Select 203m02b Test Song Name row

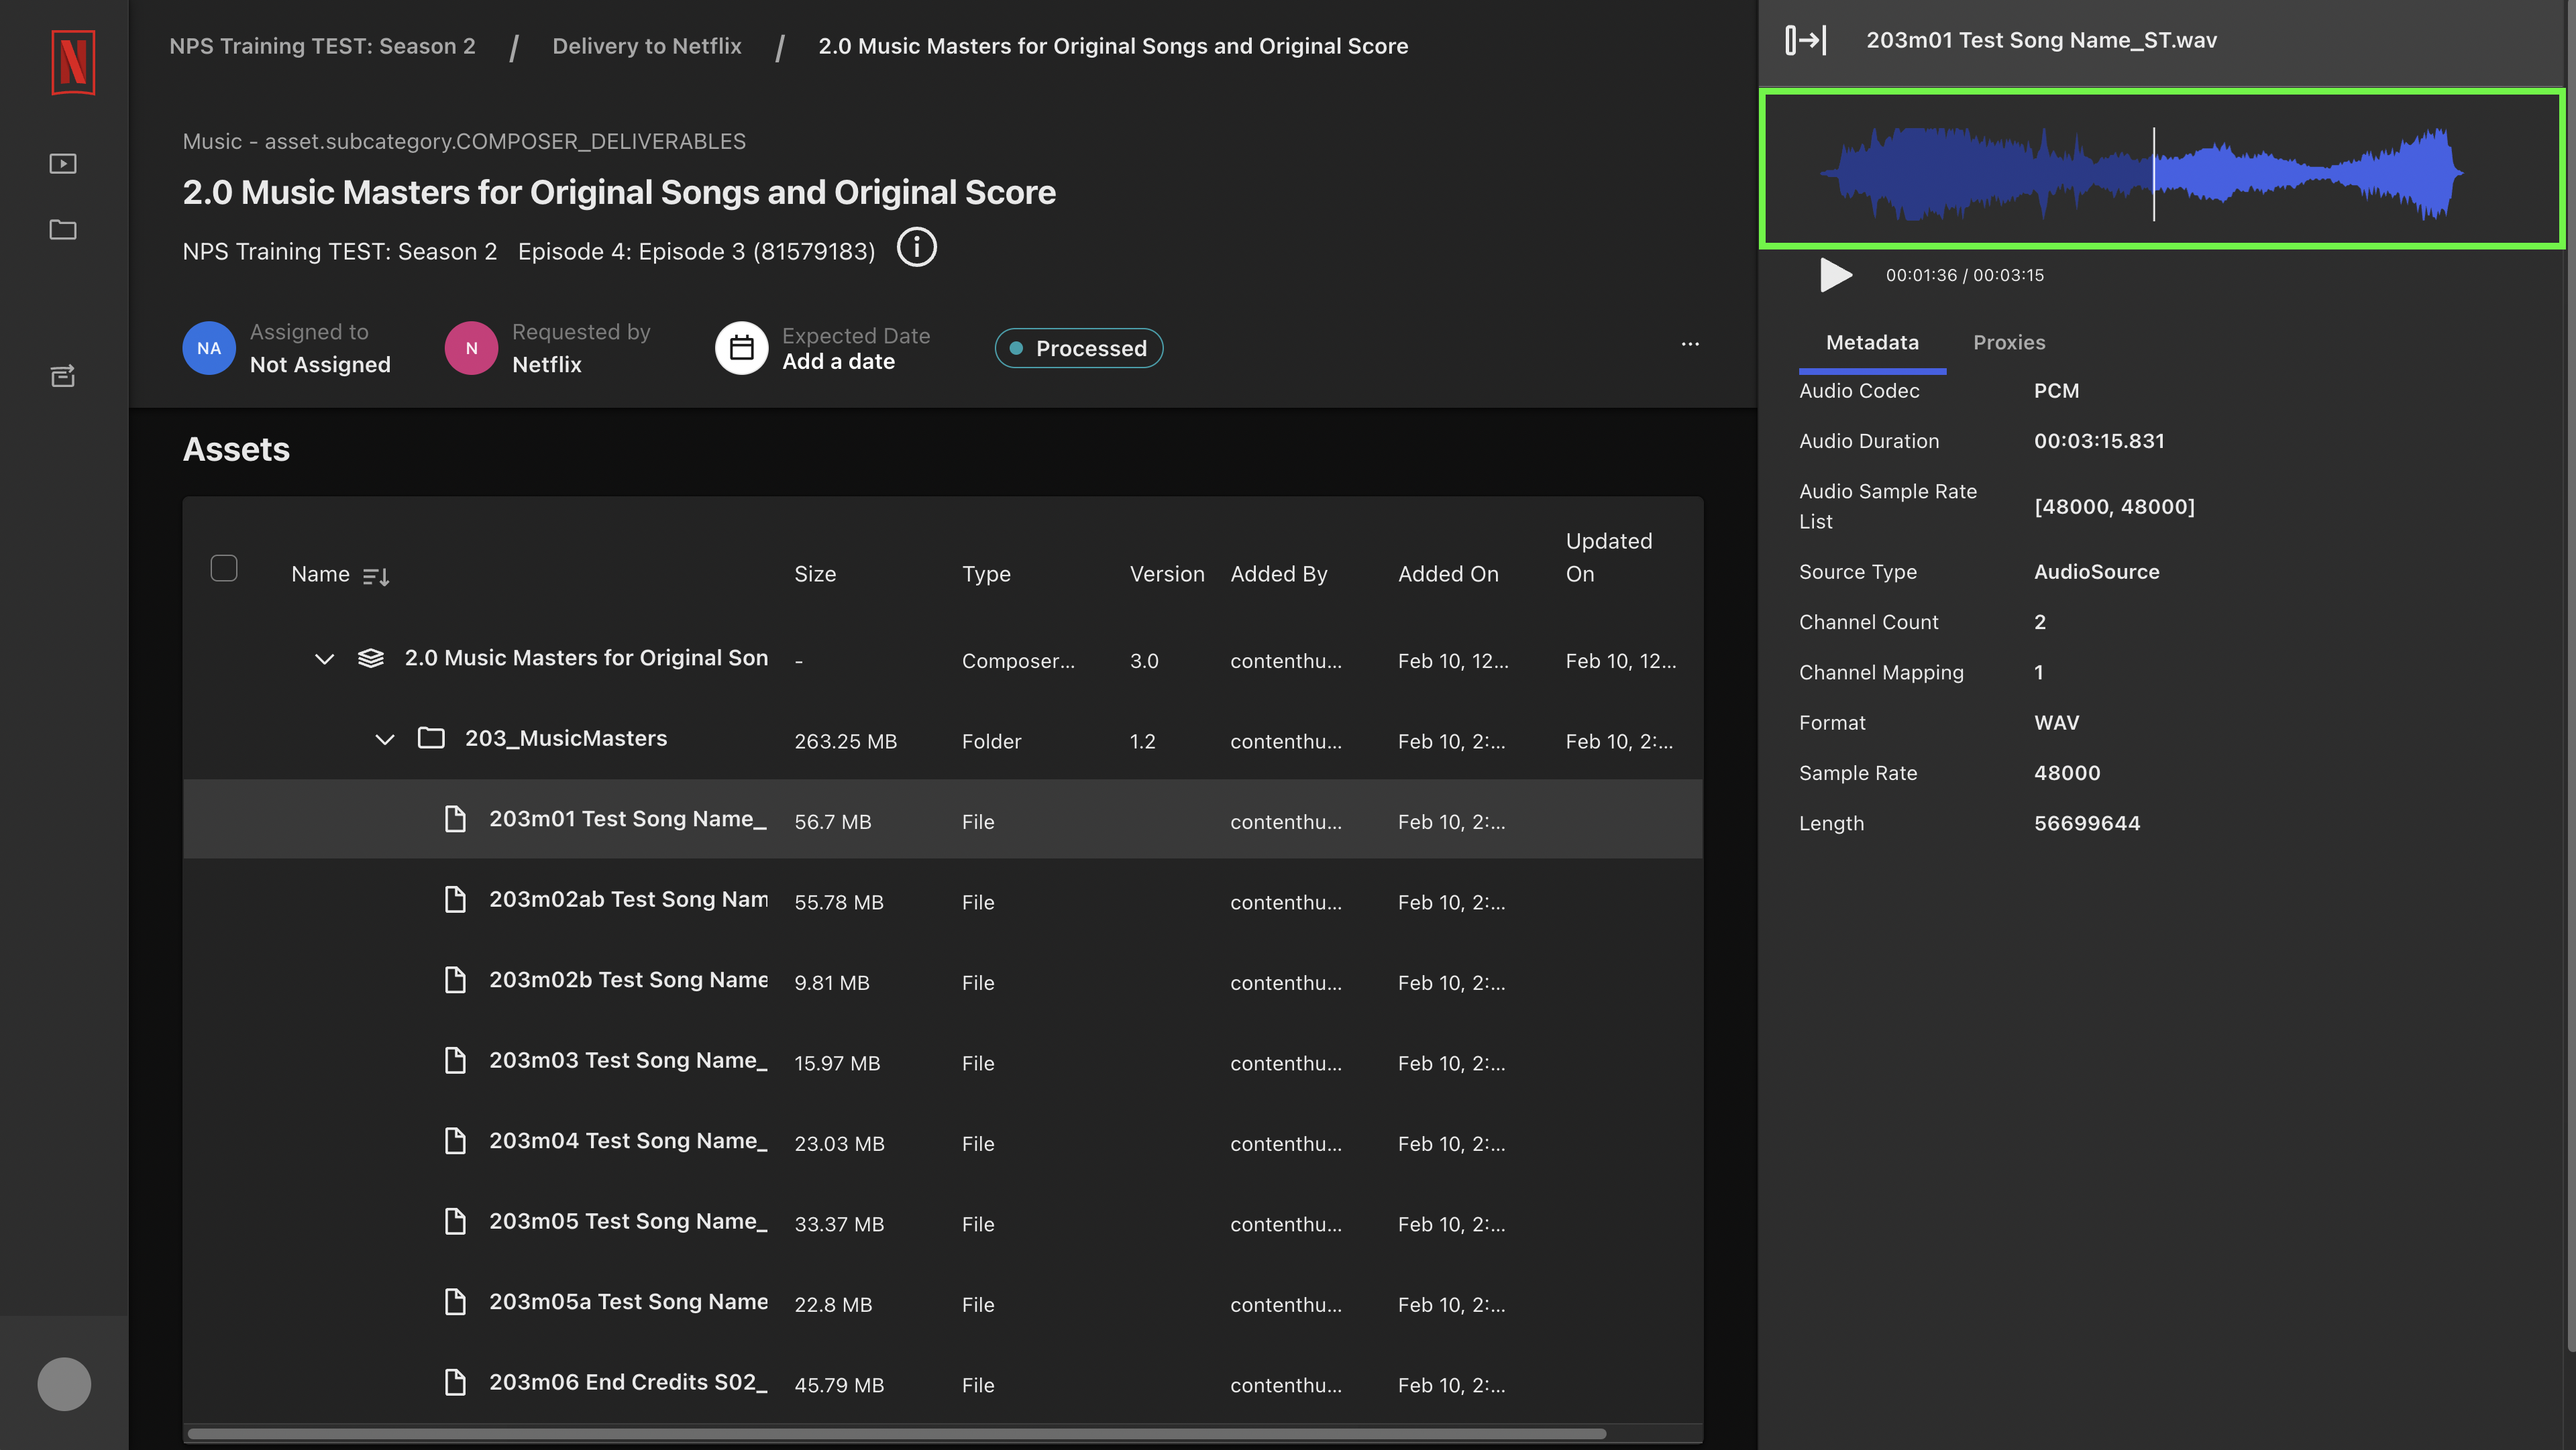coord(943,980)
